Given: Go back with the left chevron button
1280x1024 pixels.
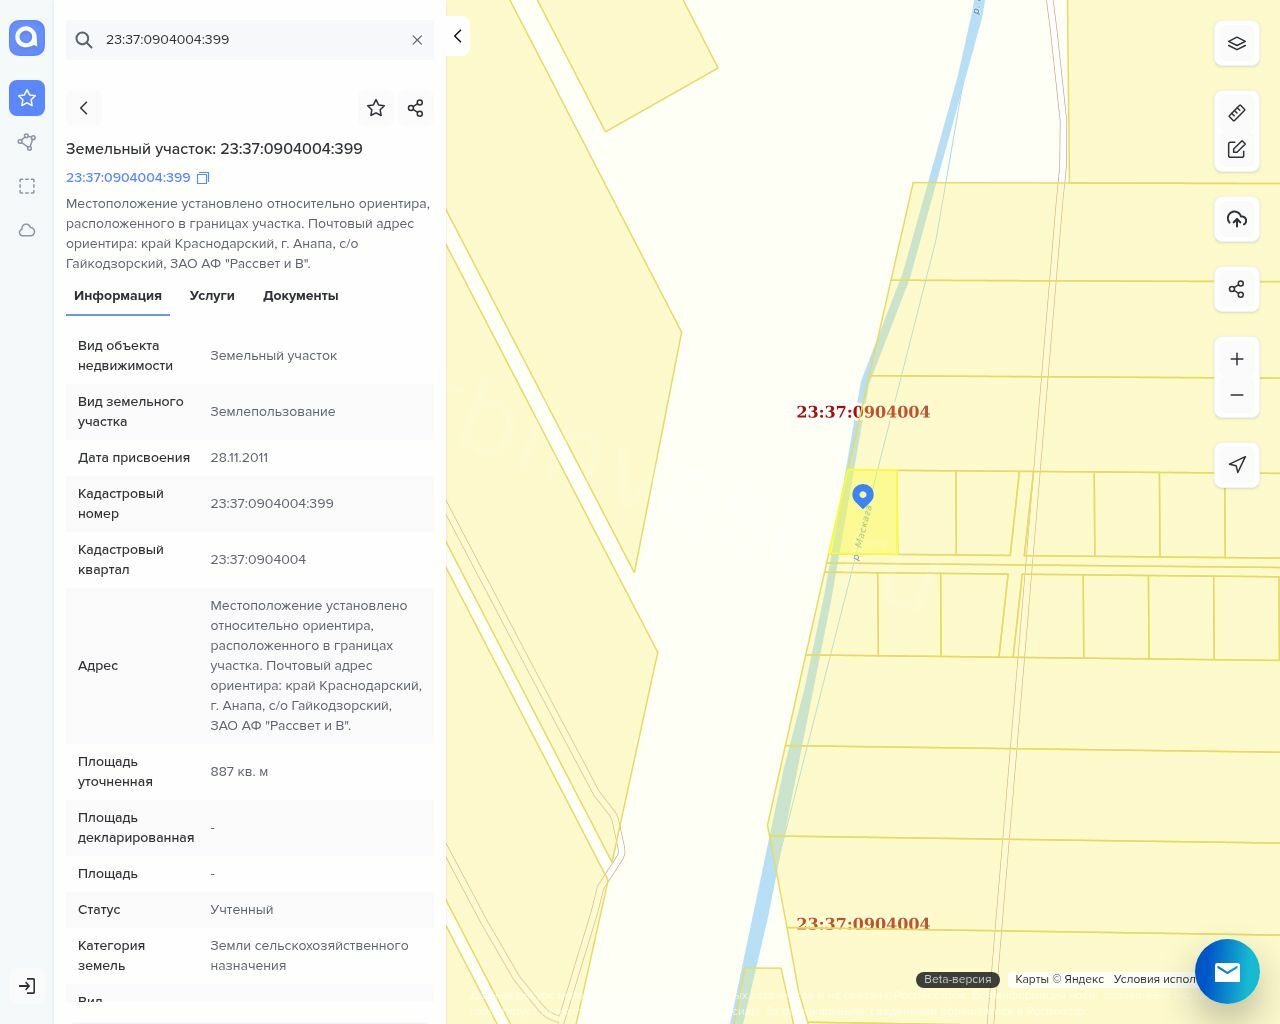Looking at the screenshot, I should pos(84,108).
